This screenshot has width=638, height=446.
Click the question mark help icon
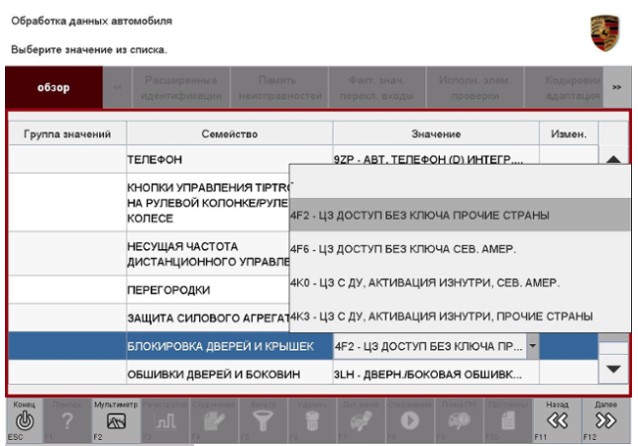(65, 422)
